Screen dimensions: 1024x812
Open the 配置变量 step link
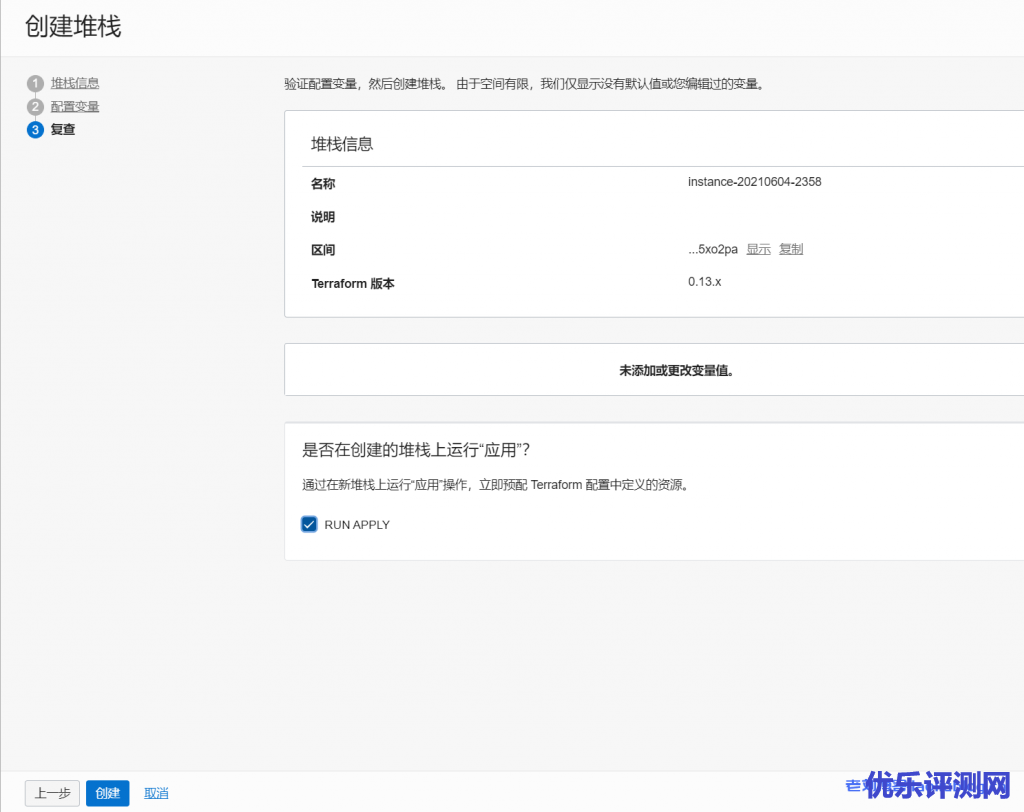pos(75,106)
